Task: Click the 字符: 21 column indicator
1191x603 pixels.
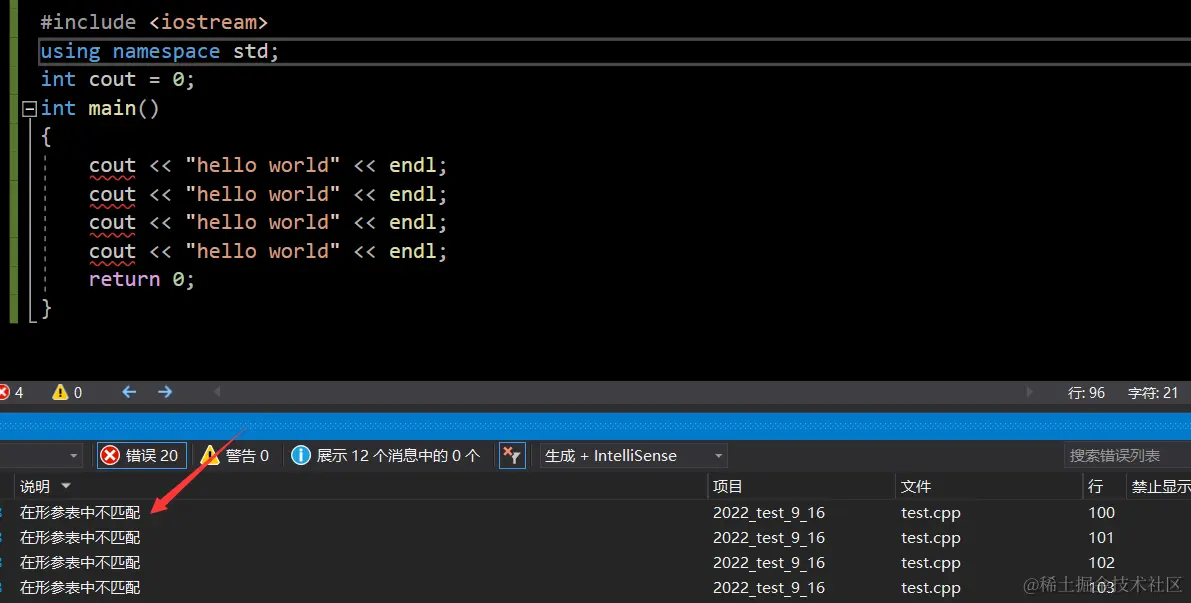Action: pos(1153,393)
